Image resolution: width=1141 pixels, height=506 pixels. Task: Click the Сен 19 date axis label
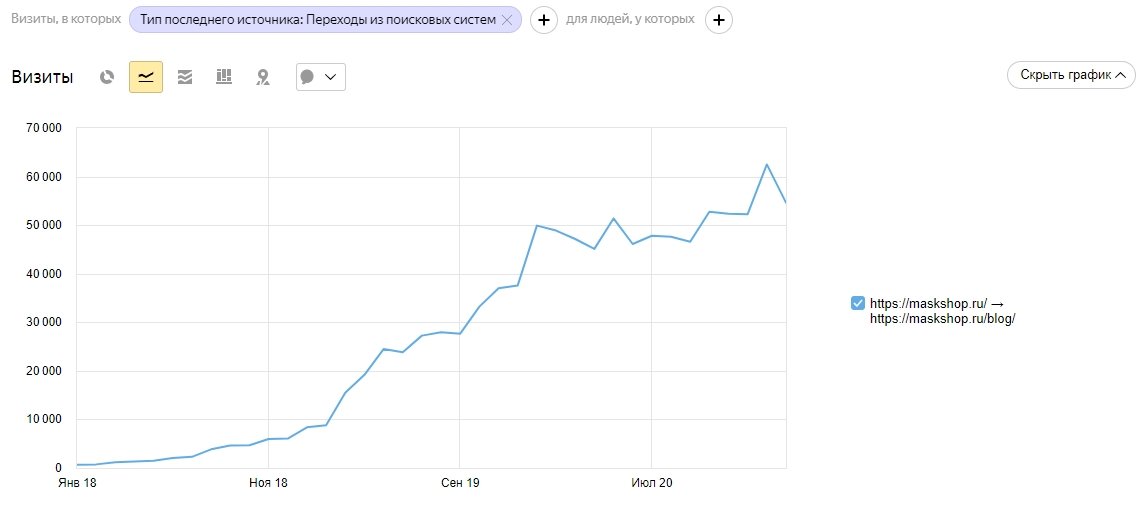[x=459, y=483]
